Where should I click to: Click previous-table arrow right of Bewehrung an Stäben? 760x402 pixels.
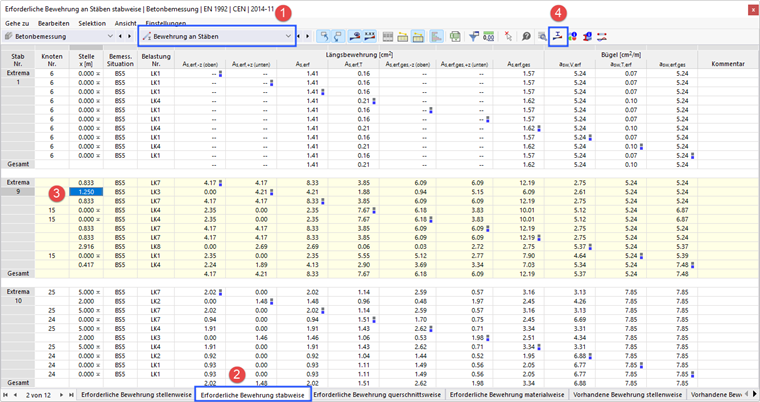pyautogui.click(x=298, y=36)
